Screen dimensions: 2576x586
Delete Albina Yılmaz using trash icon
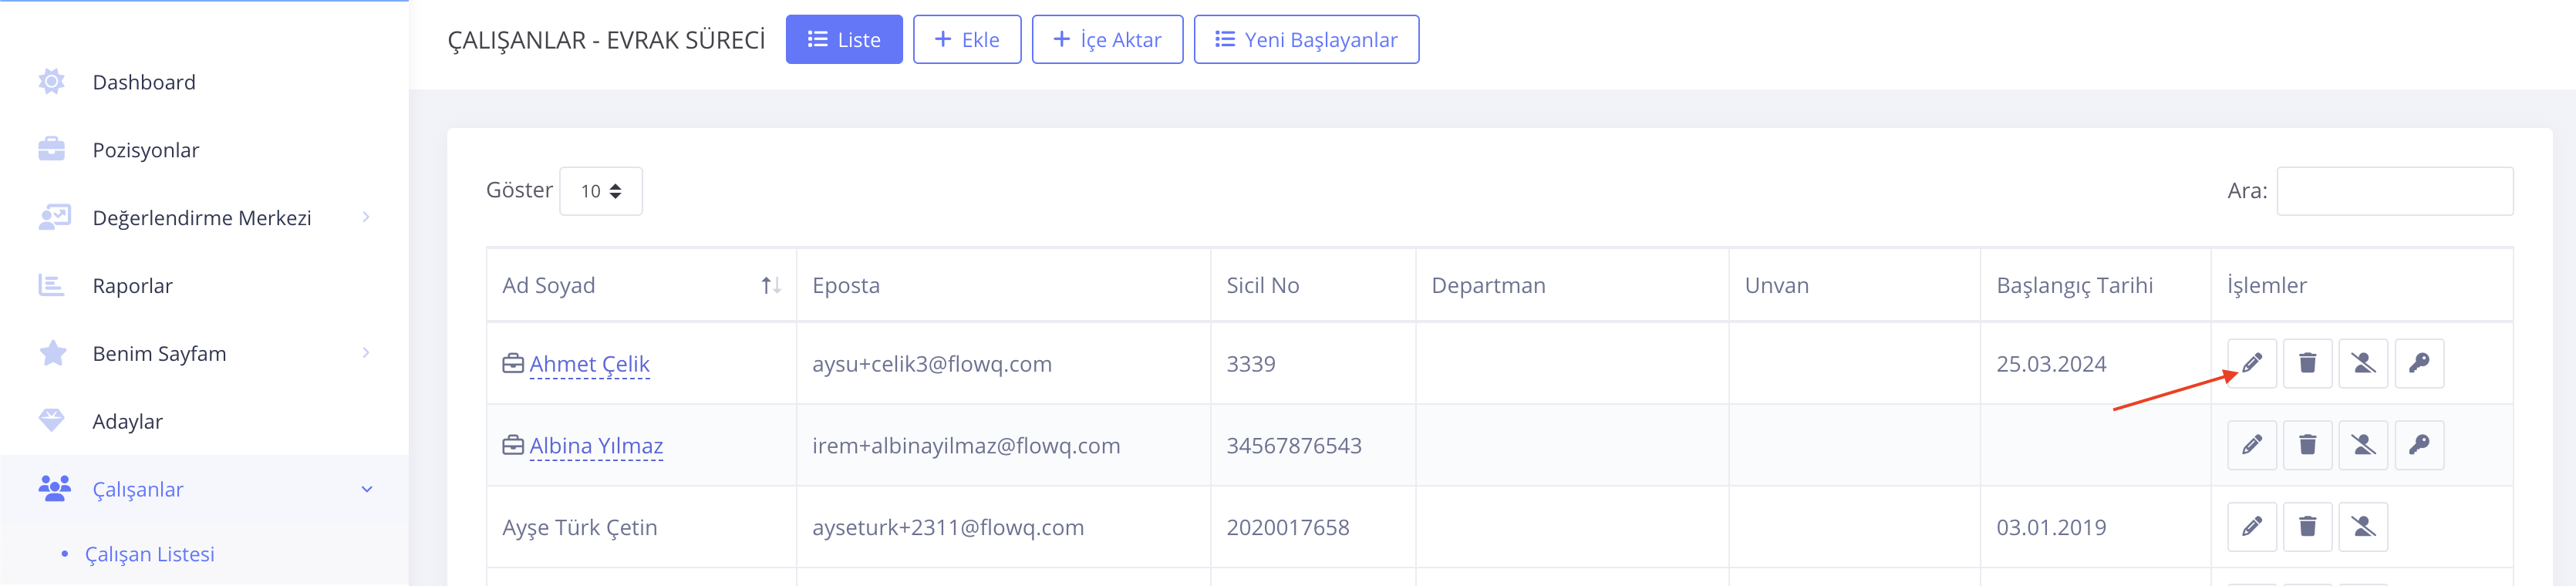[2307, 445]
